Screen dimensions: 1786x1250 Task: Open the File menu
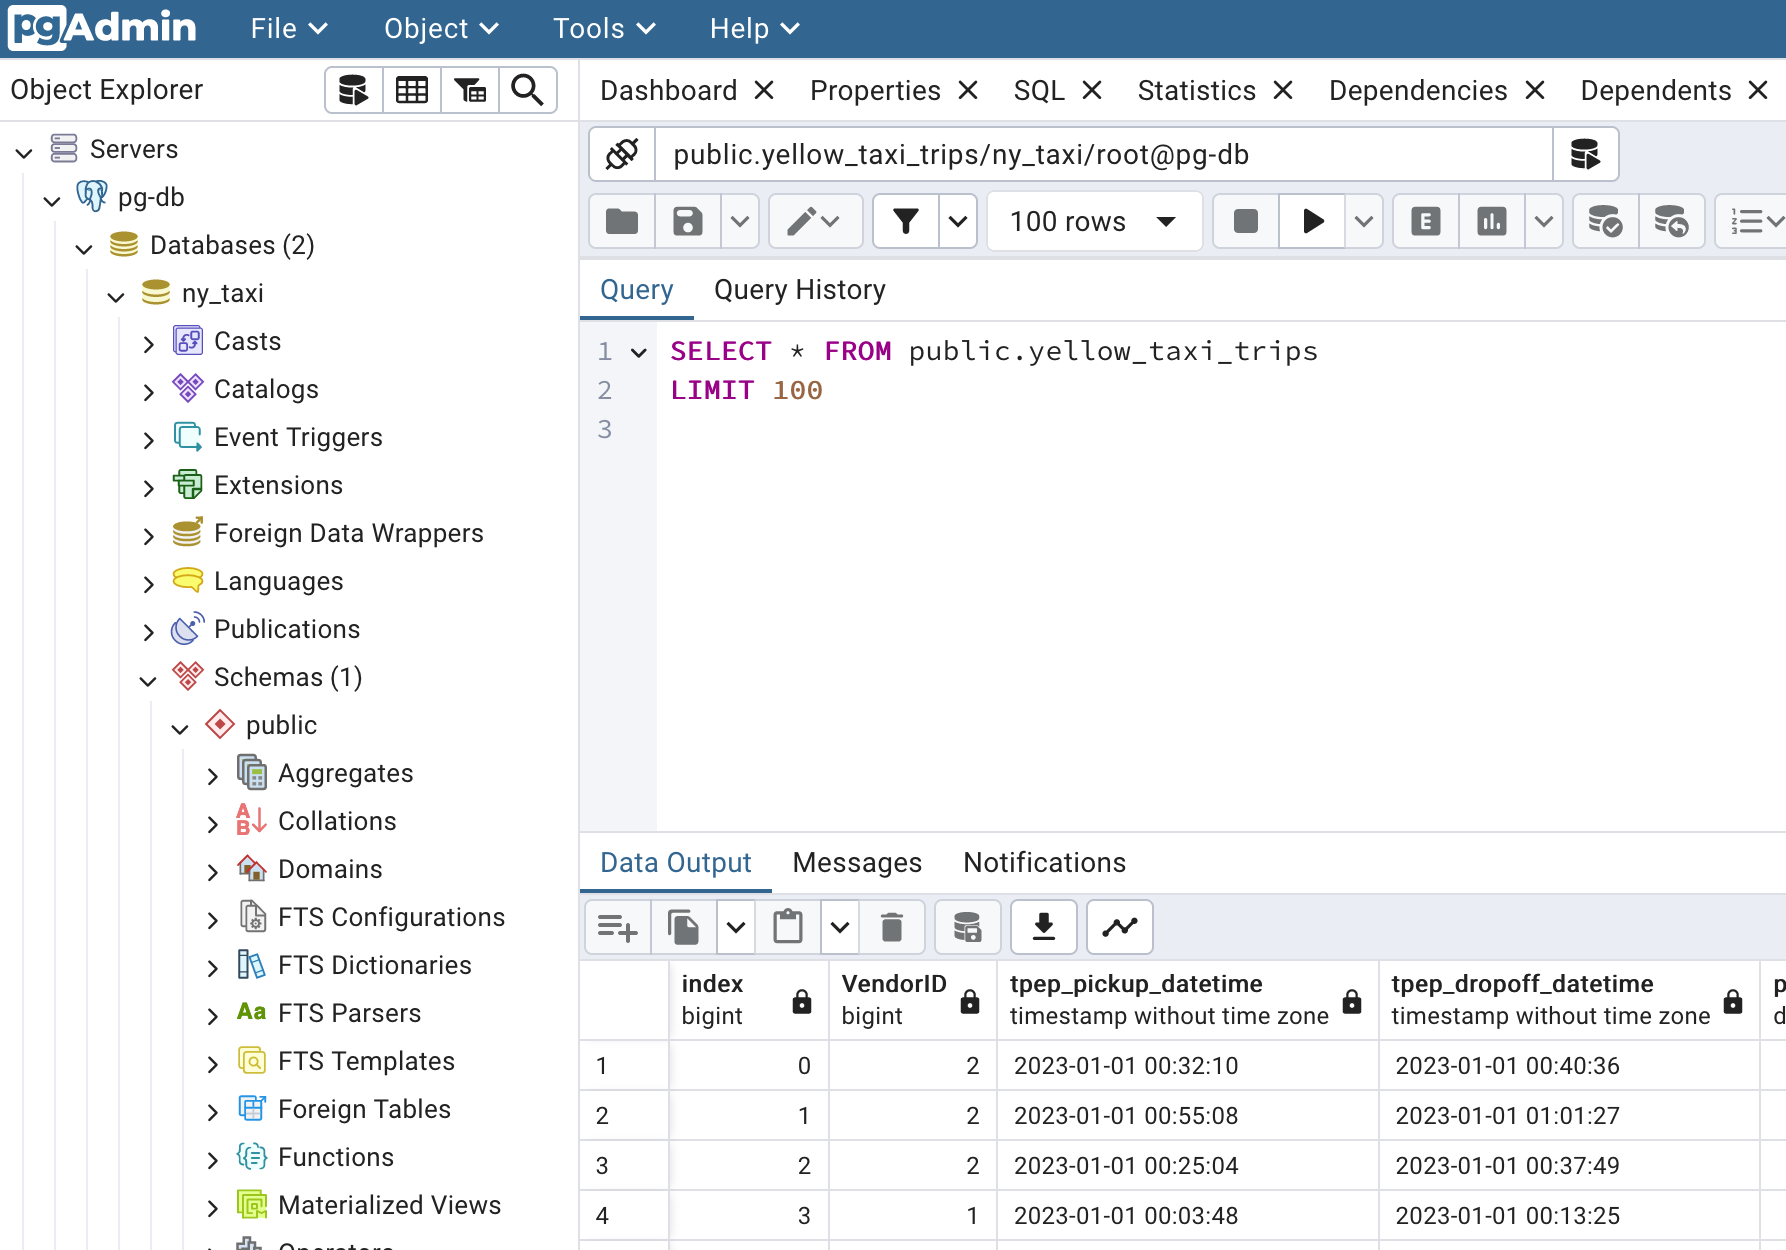pos(289,28)
